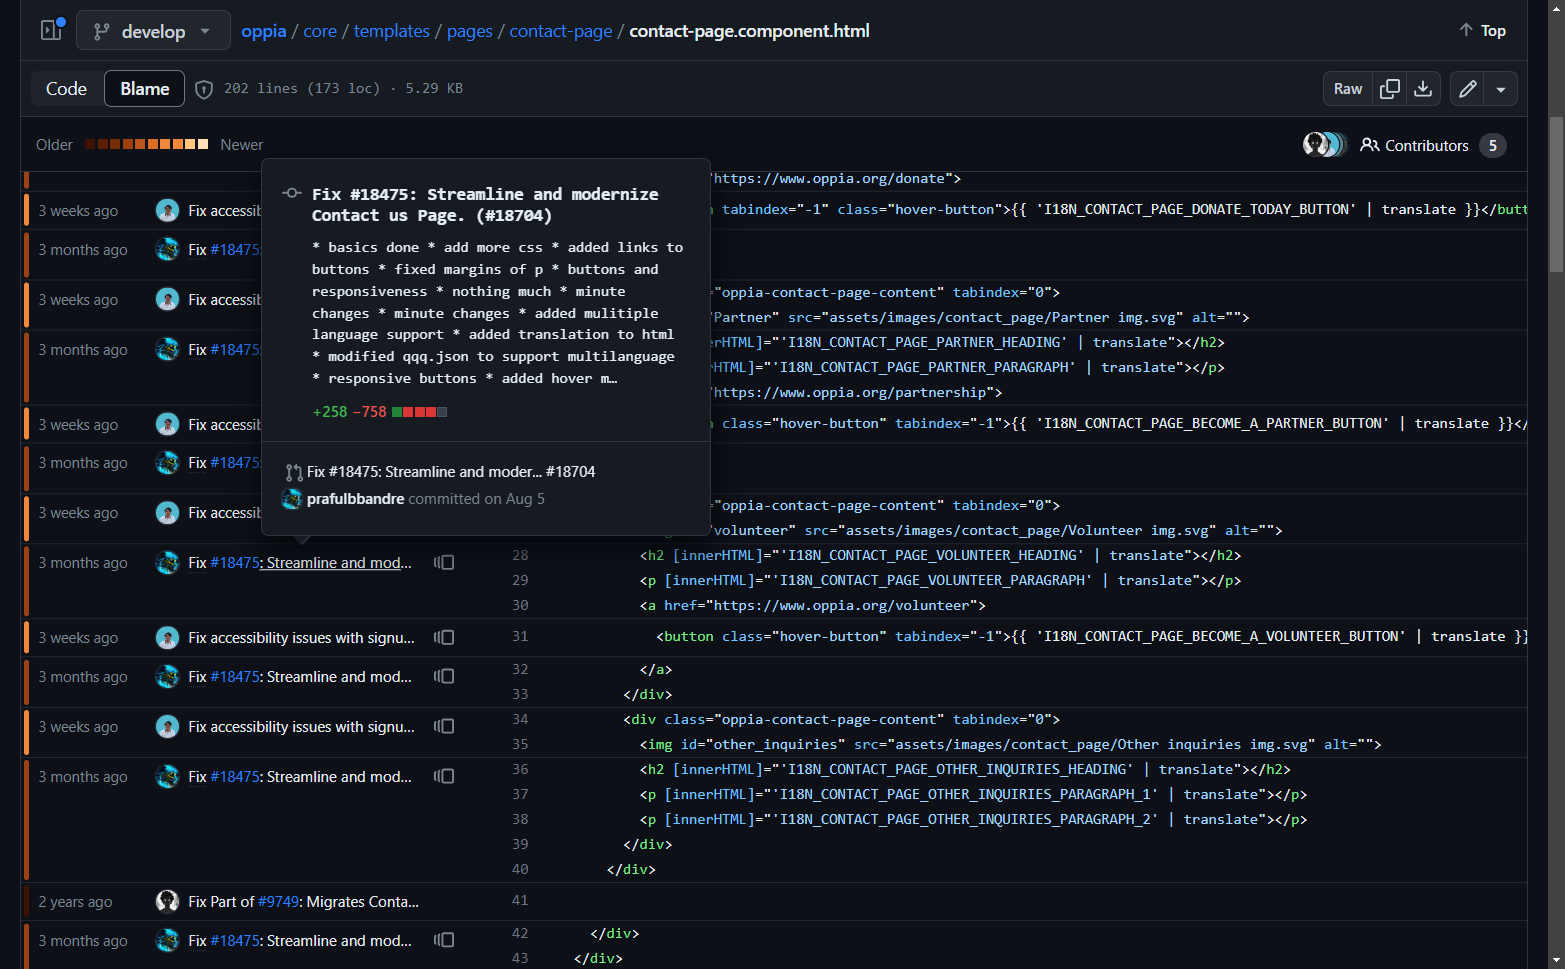View blame prior to change at line 31
The height and width of the screenshot is (969, 1565).
click(444, 638)
